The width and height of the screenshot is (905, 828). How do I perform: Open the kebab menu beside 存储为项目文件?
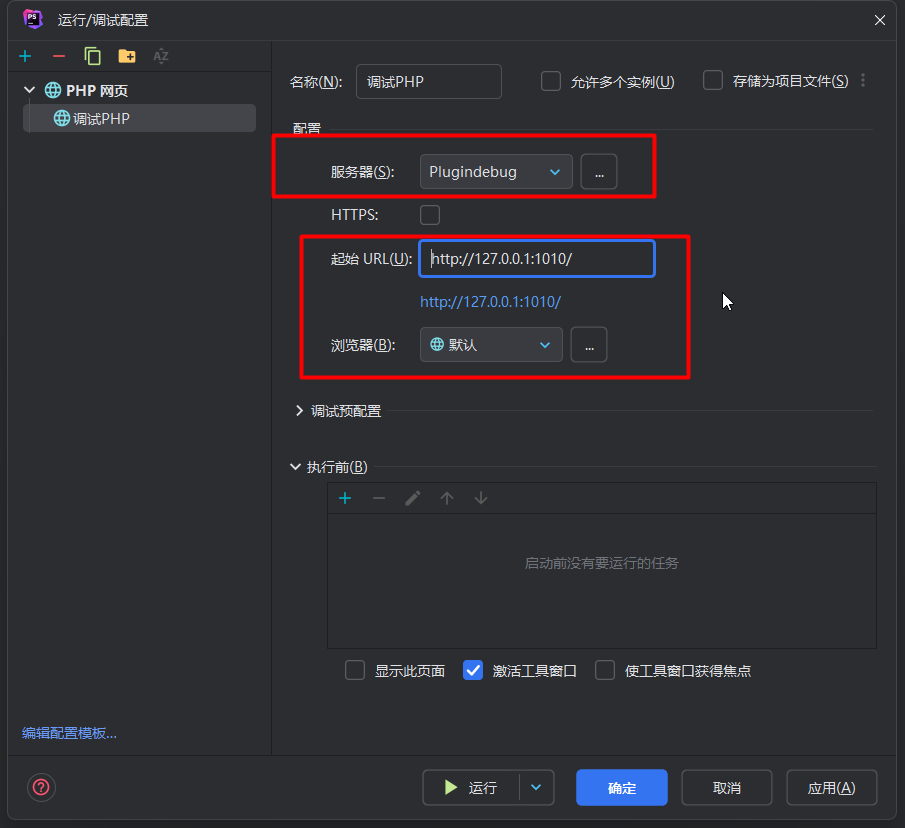863,80
